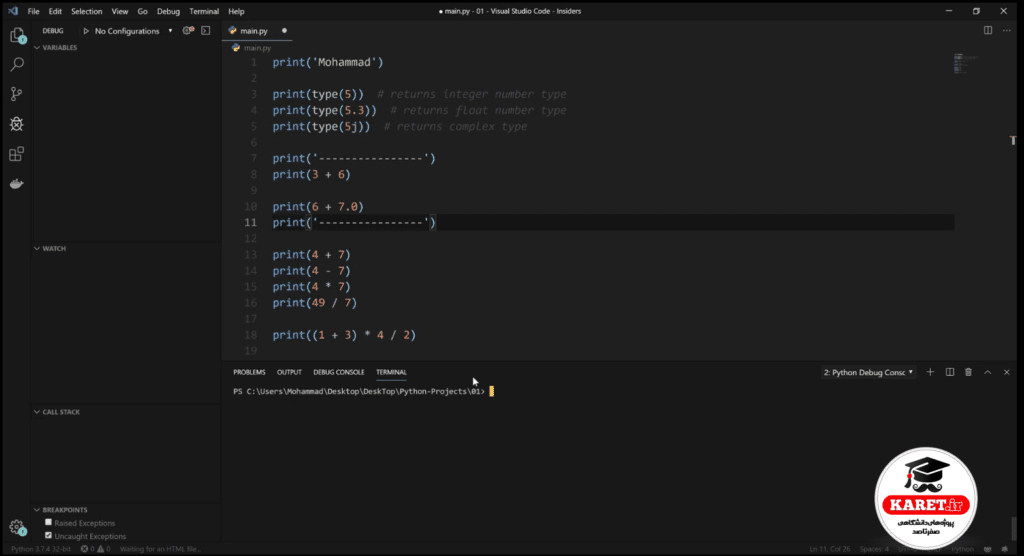Click the comment '# returns complex type'

[455, 126]
